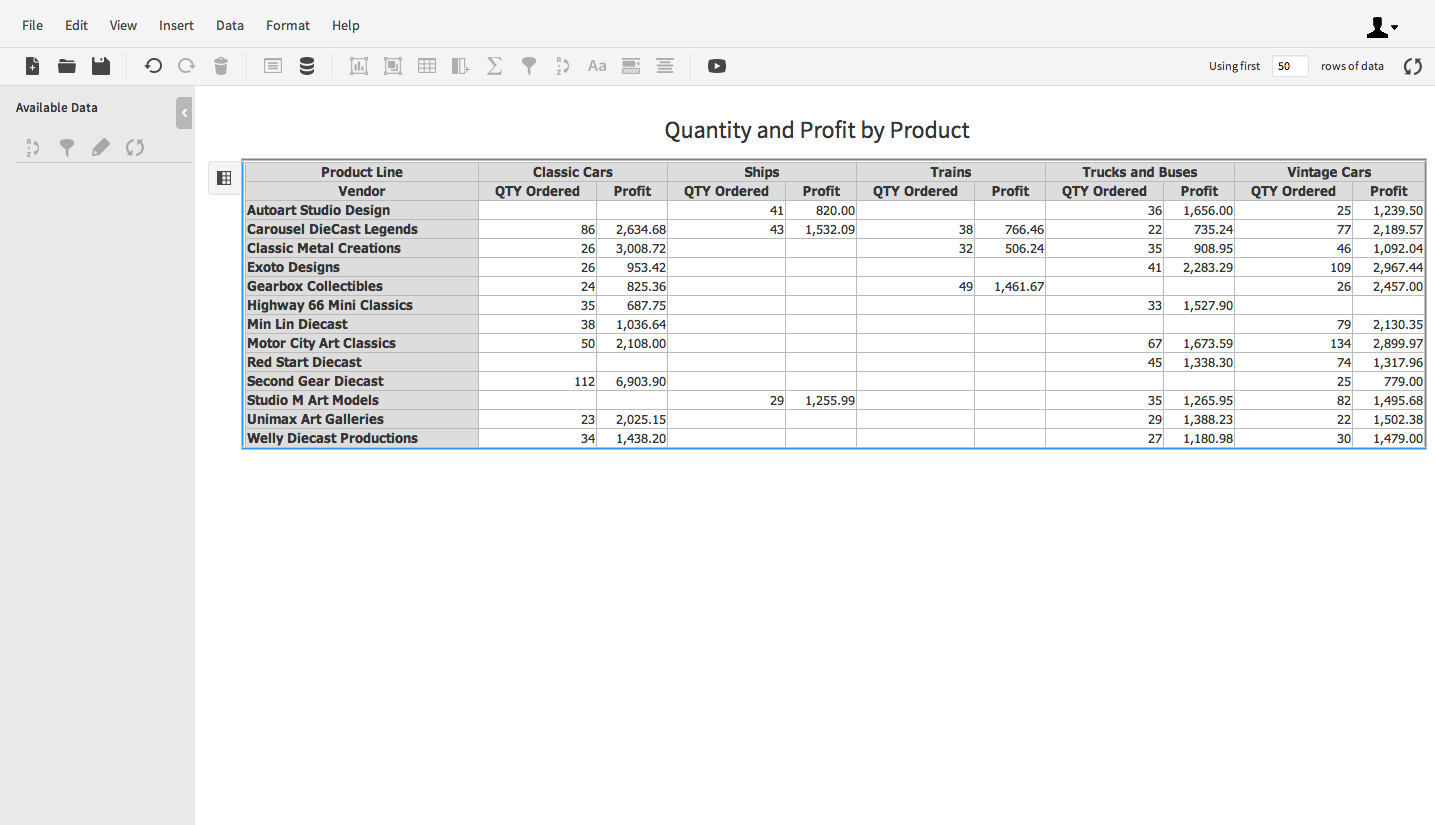
Task: Click the conditional formatting bar icon
Action: [x=631, y=66]
